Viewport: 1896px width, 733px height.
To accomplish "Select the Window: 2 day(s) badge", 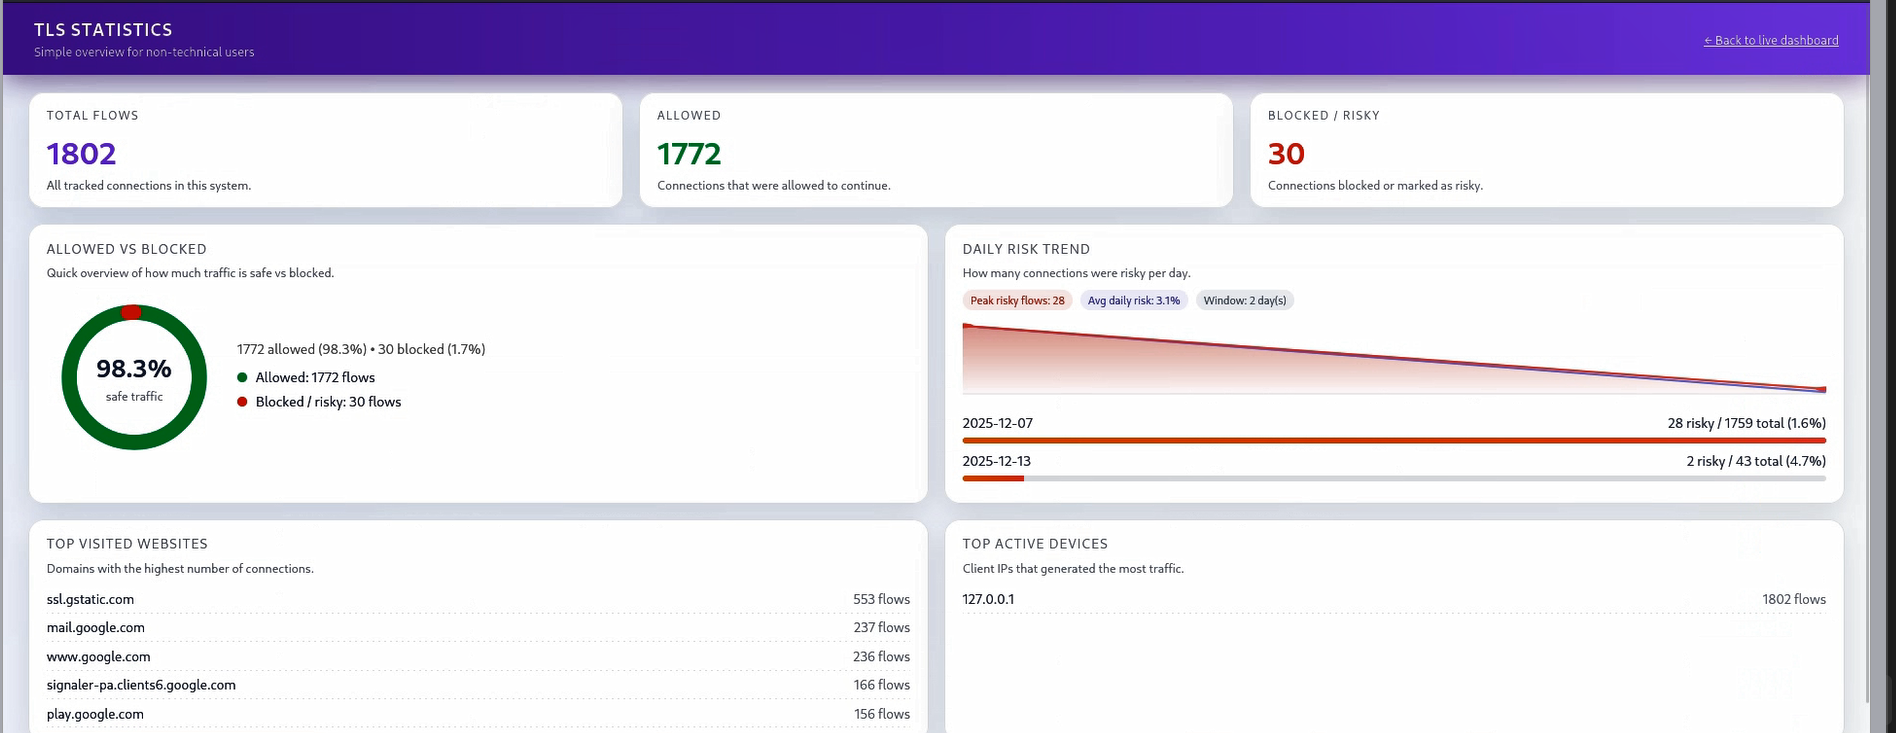I will [1244, 301].
